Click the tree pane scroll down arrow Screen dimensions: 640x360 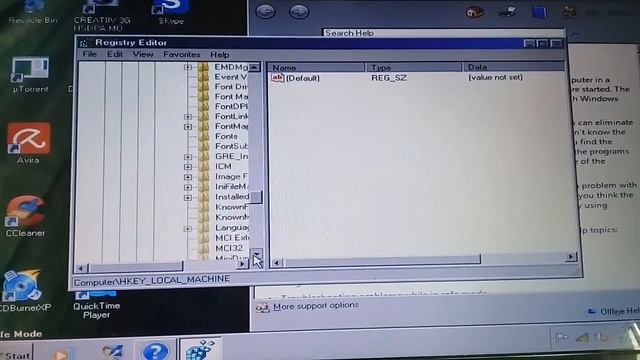256,253
